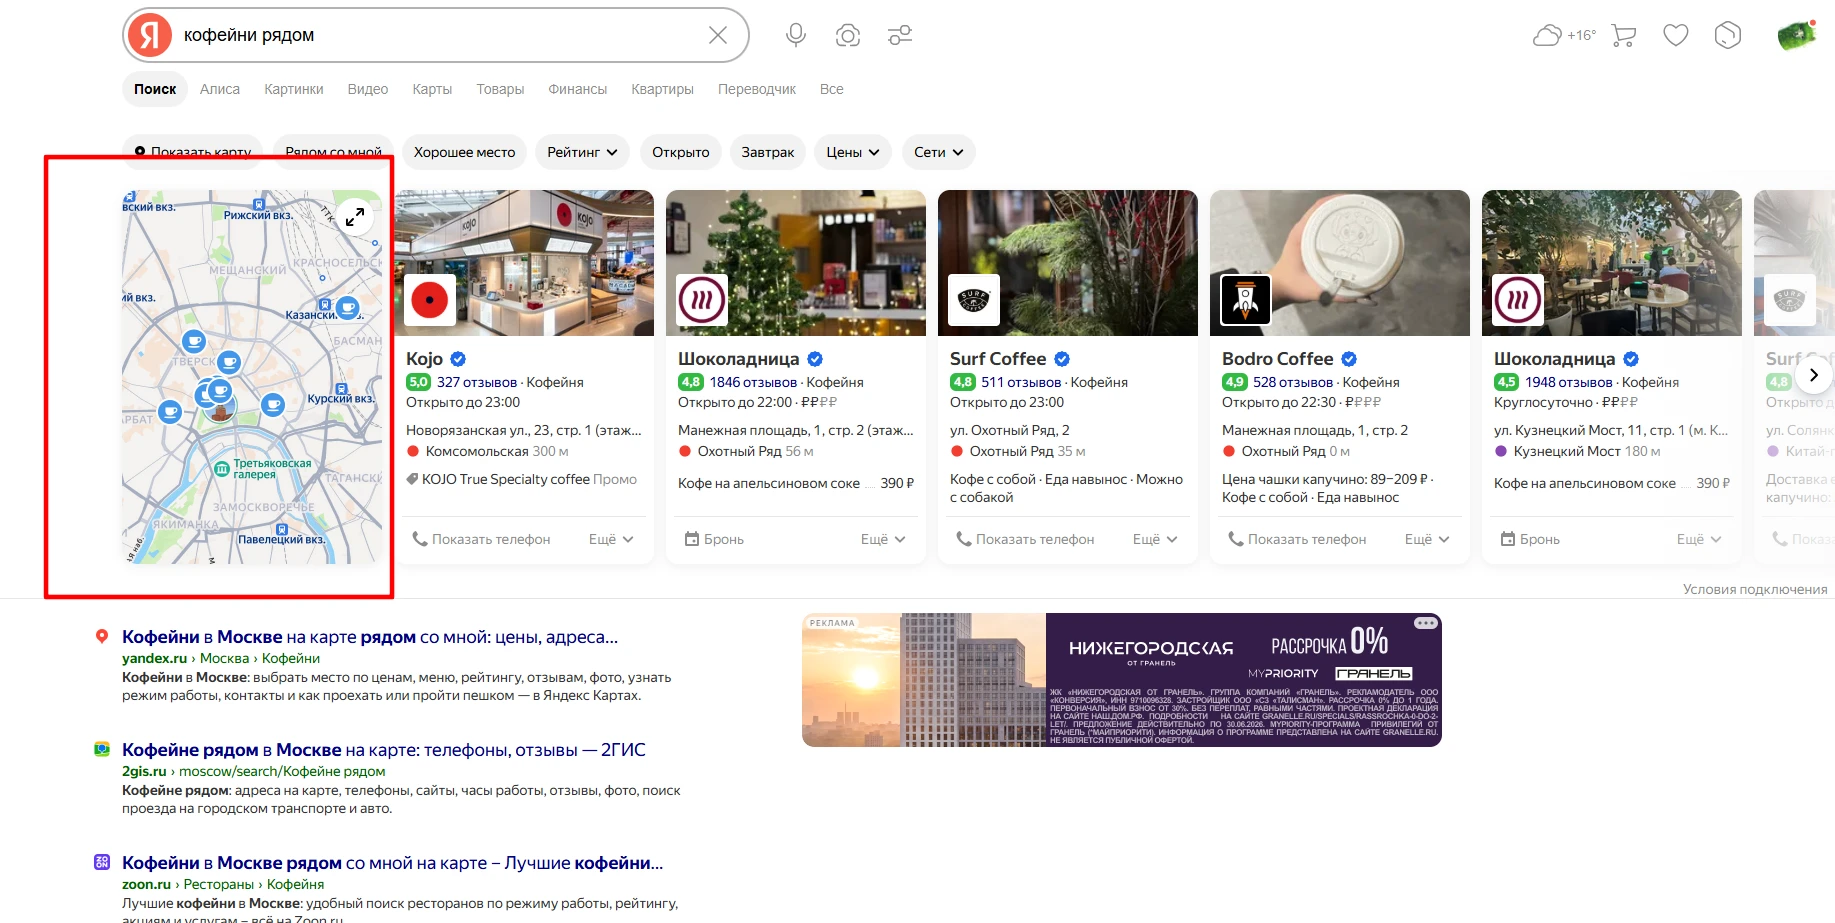1835x923 pixels.
Task: Open favorites heart icon
Action: pyautogui.click(x=1676, y=35)
